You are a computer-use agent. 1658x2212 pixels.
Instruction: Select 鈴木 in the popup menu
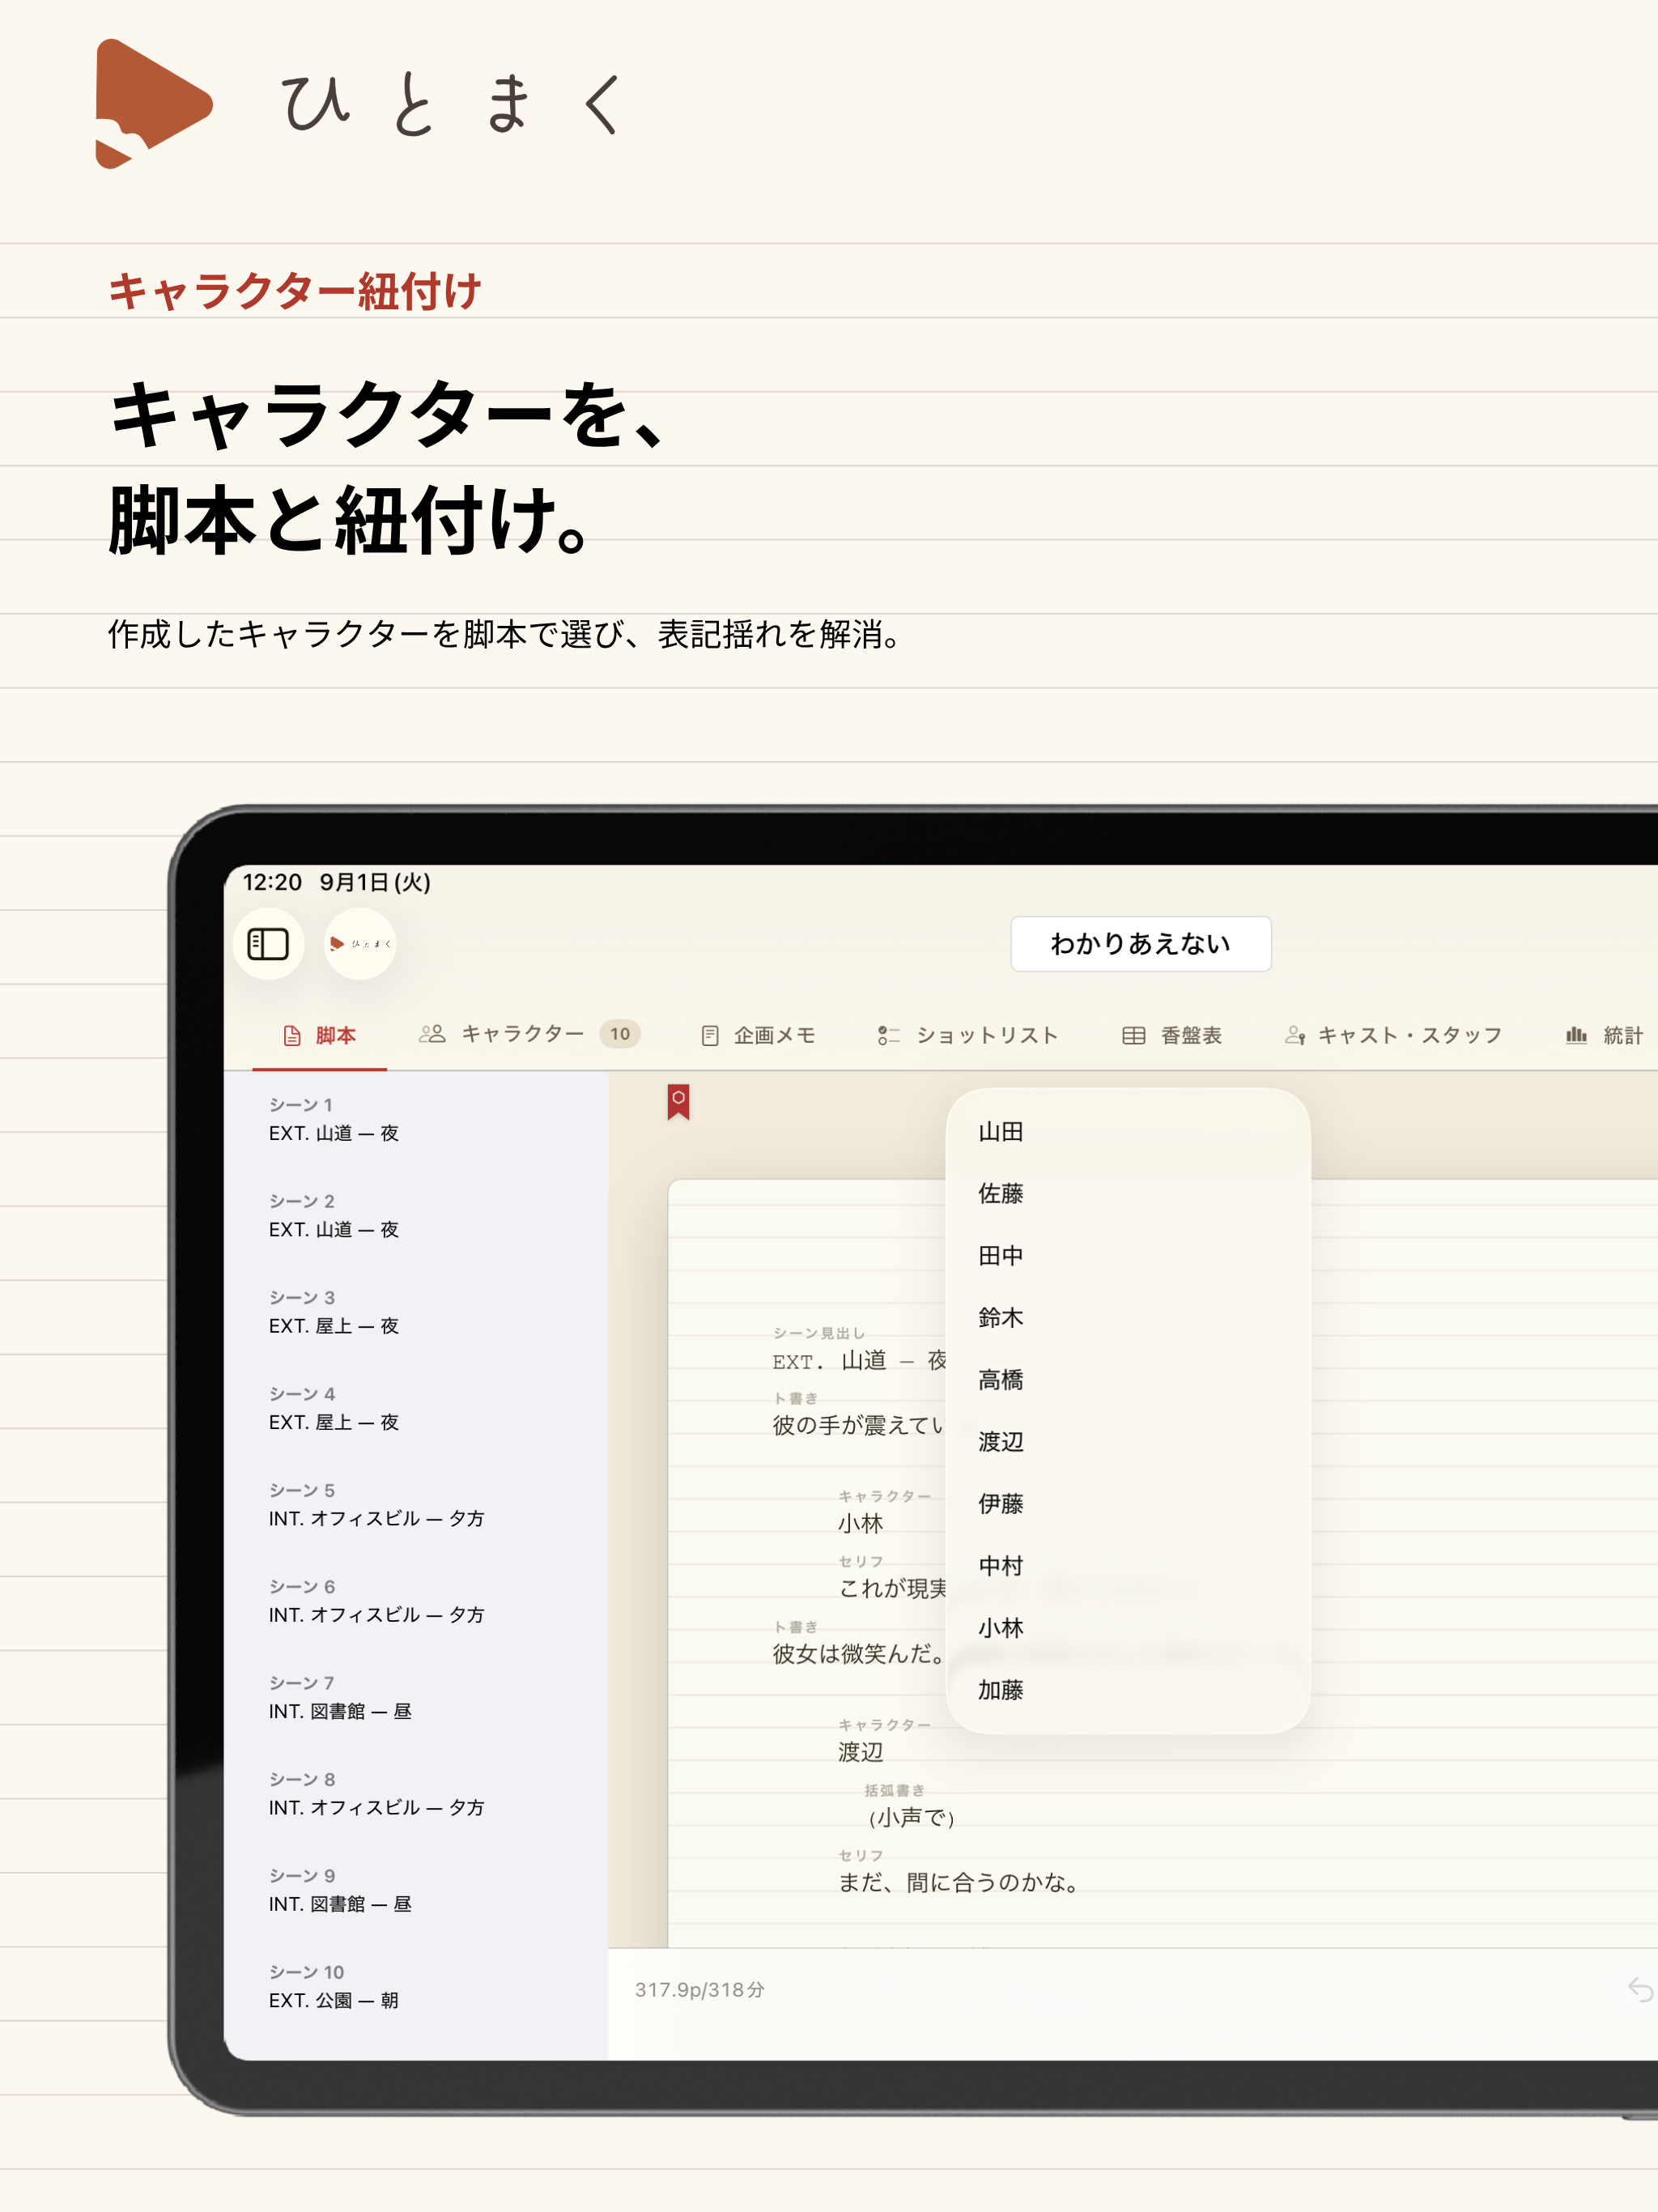(1127, 1317)
